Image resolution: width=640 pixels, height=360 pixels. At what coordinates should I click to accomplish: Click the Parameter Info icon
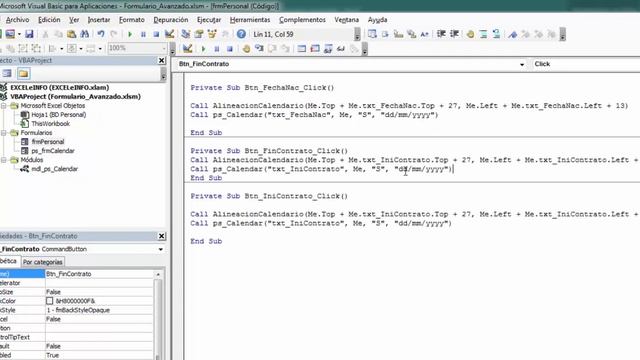pyautogui.click(x=411, y=34)
